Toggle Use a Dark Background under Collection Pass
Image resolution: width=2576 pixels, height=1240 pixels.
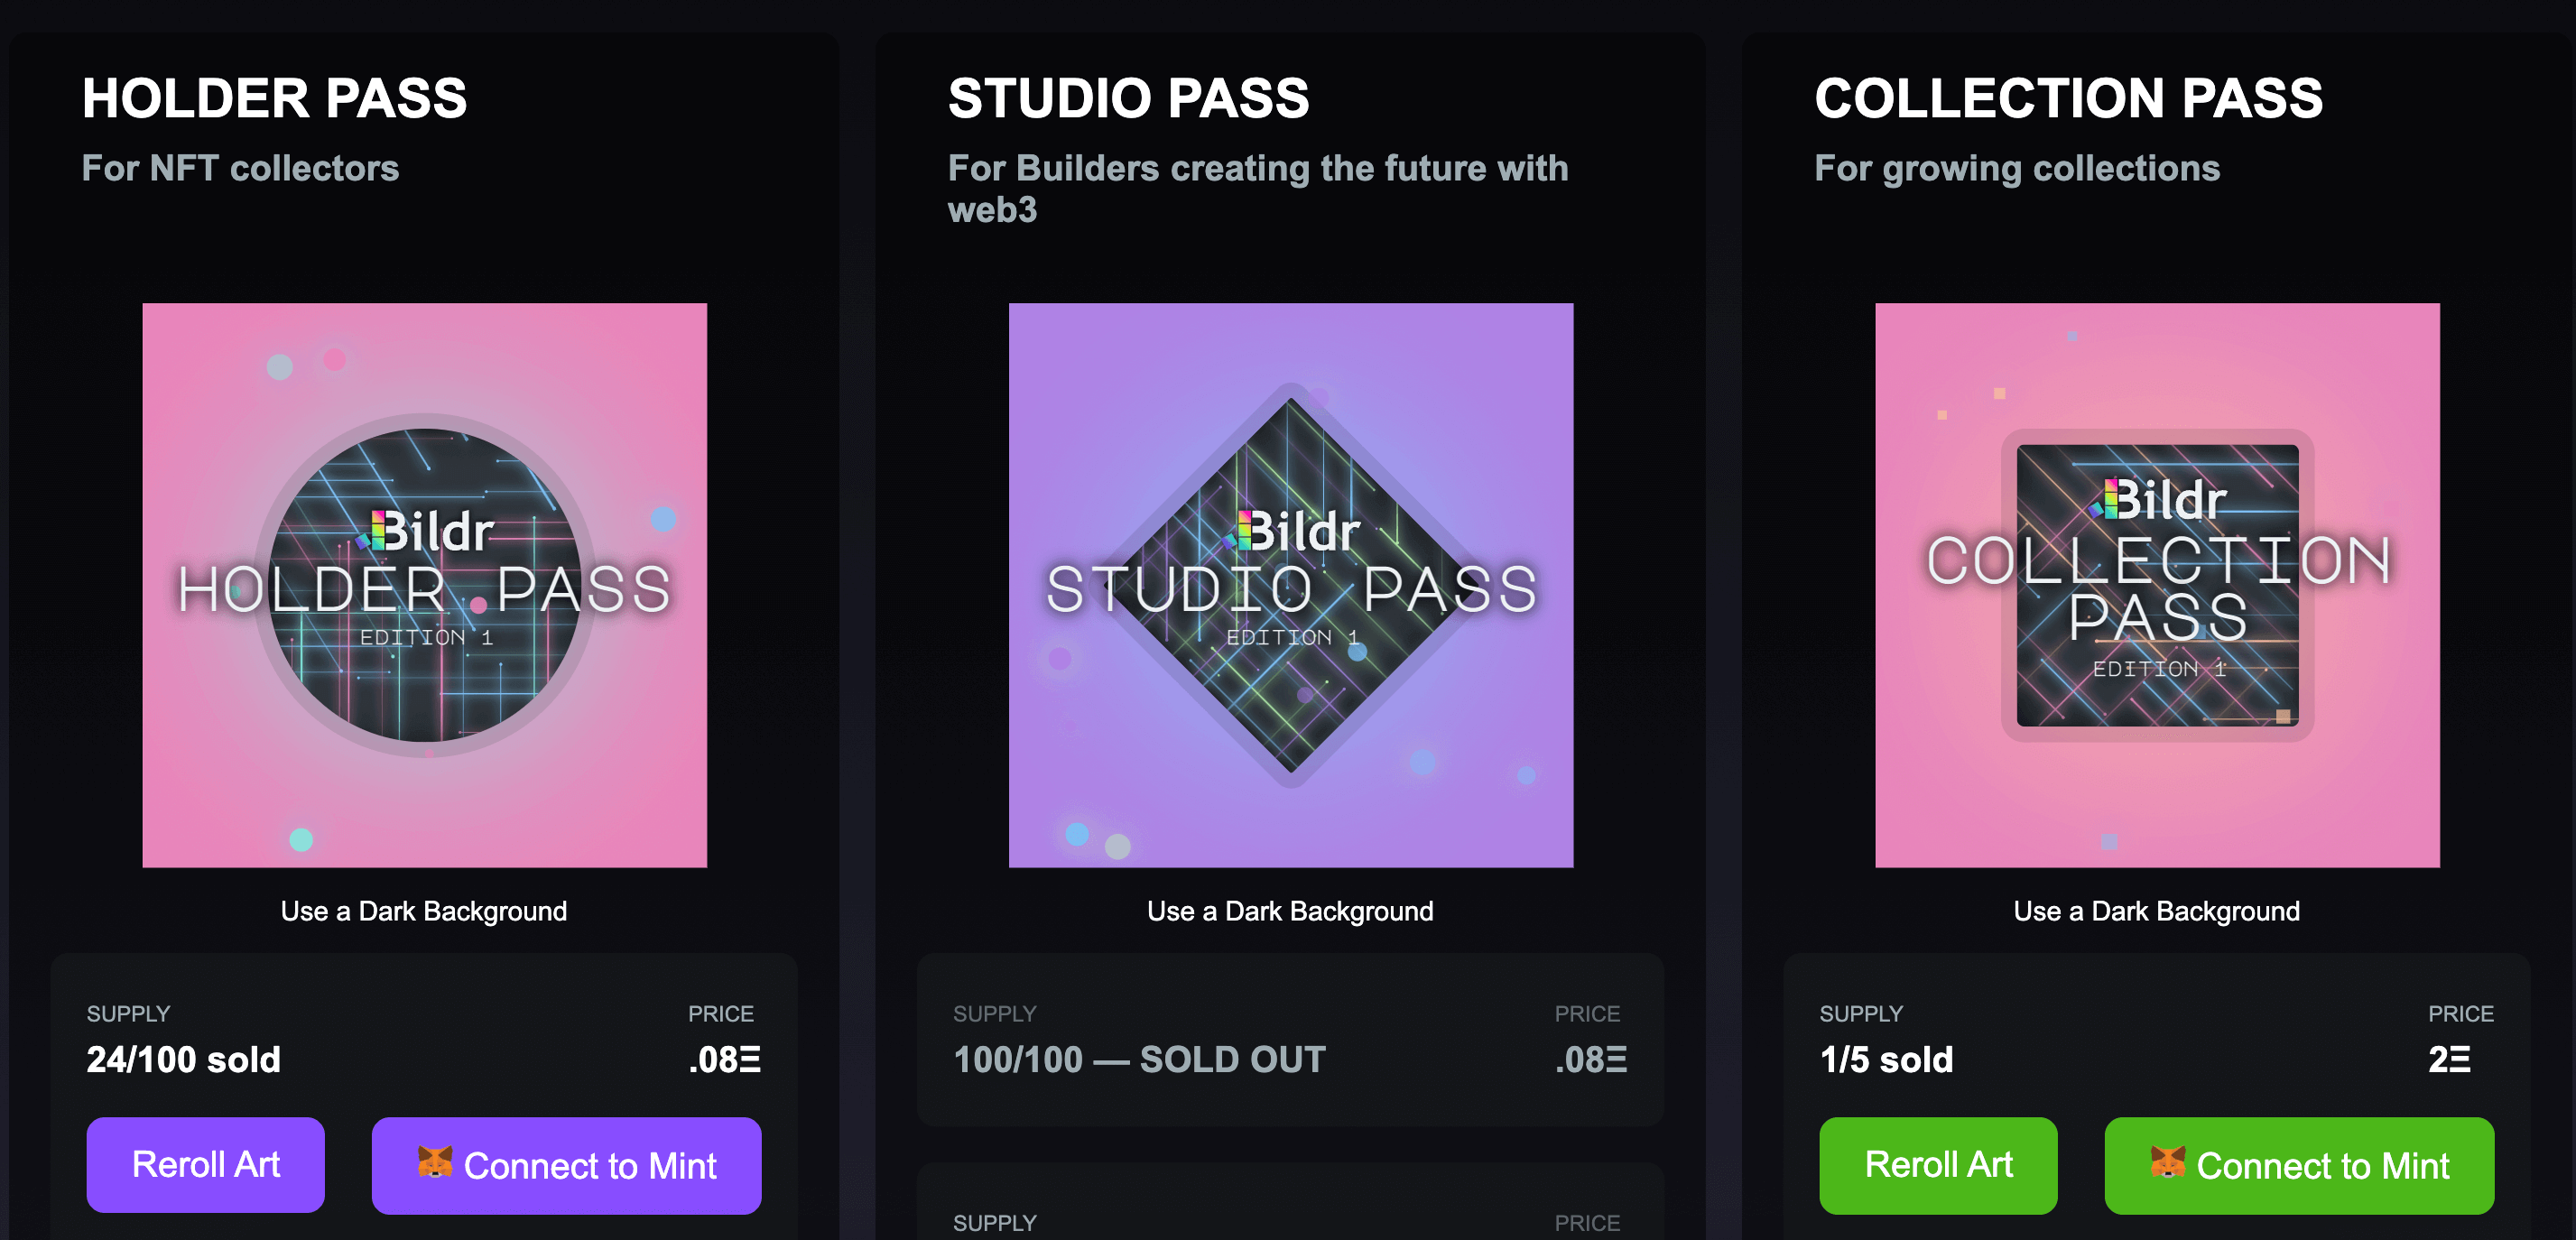2157,911
